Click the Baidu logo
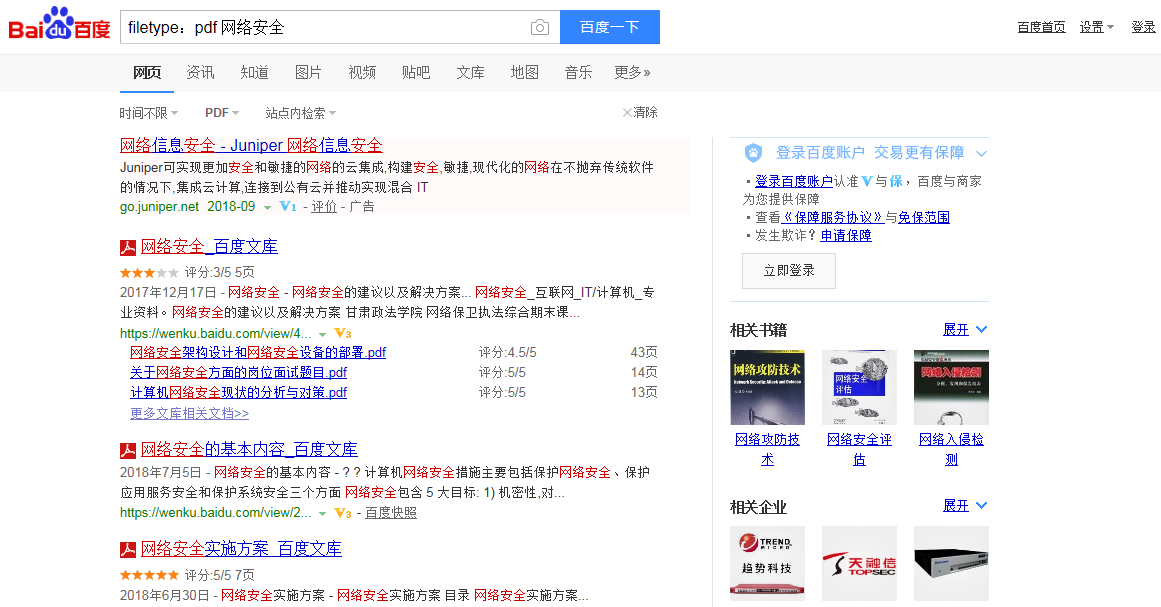1161x607 pixels. tap(59, 24)
